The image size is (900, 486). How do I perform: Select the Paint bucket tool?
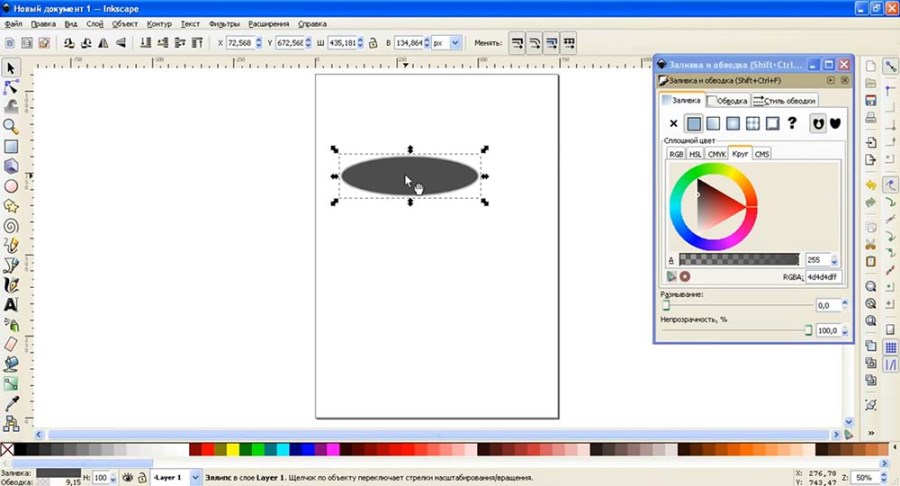(10, 364)
